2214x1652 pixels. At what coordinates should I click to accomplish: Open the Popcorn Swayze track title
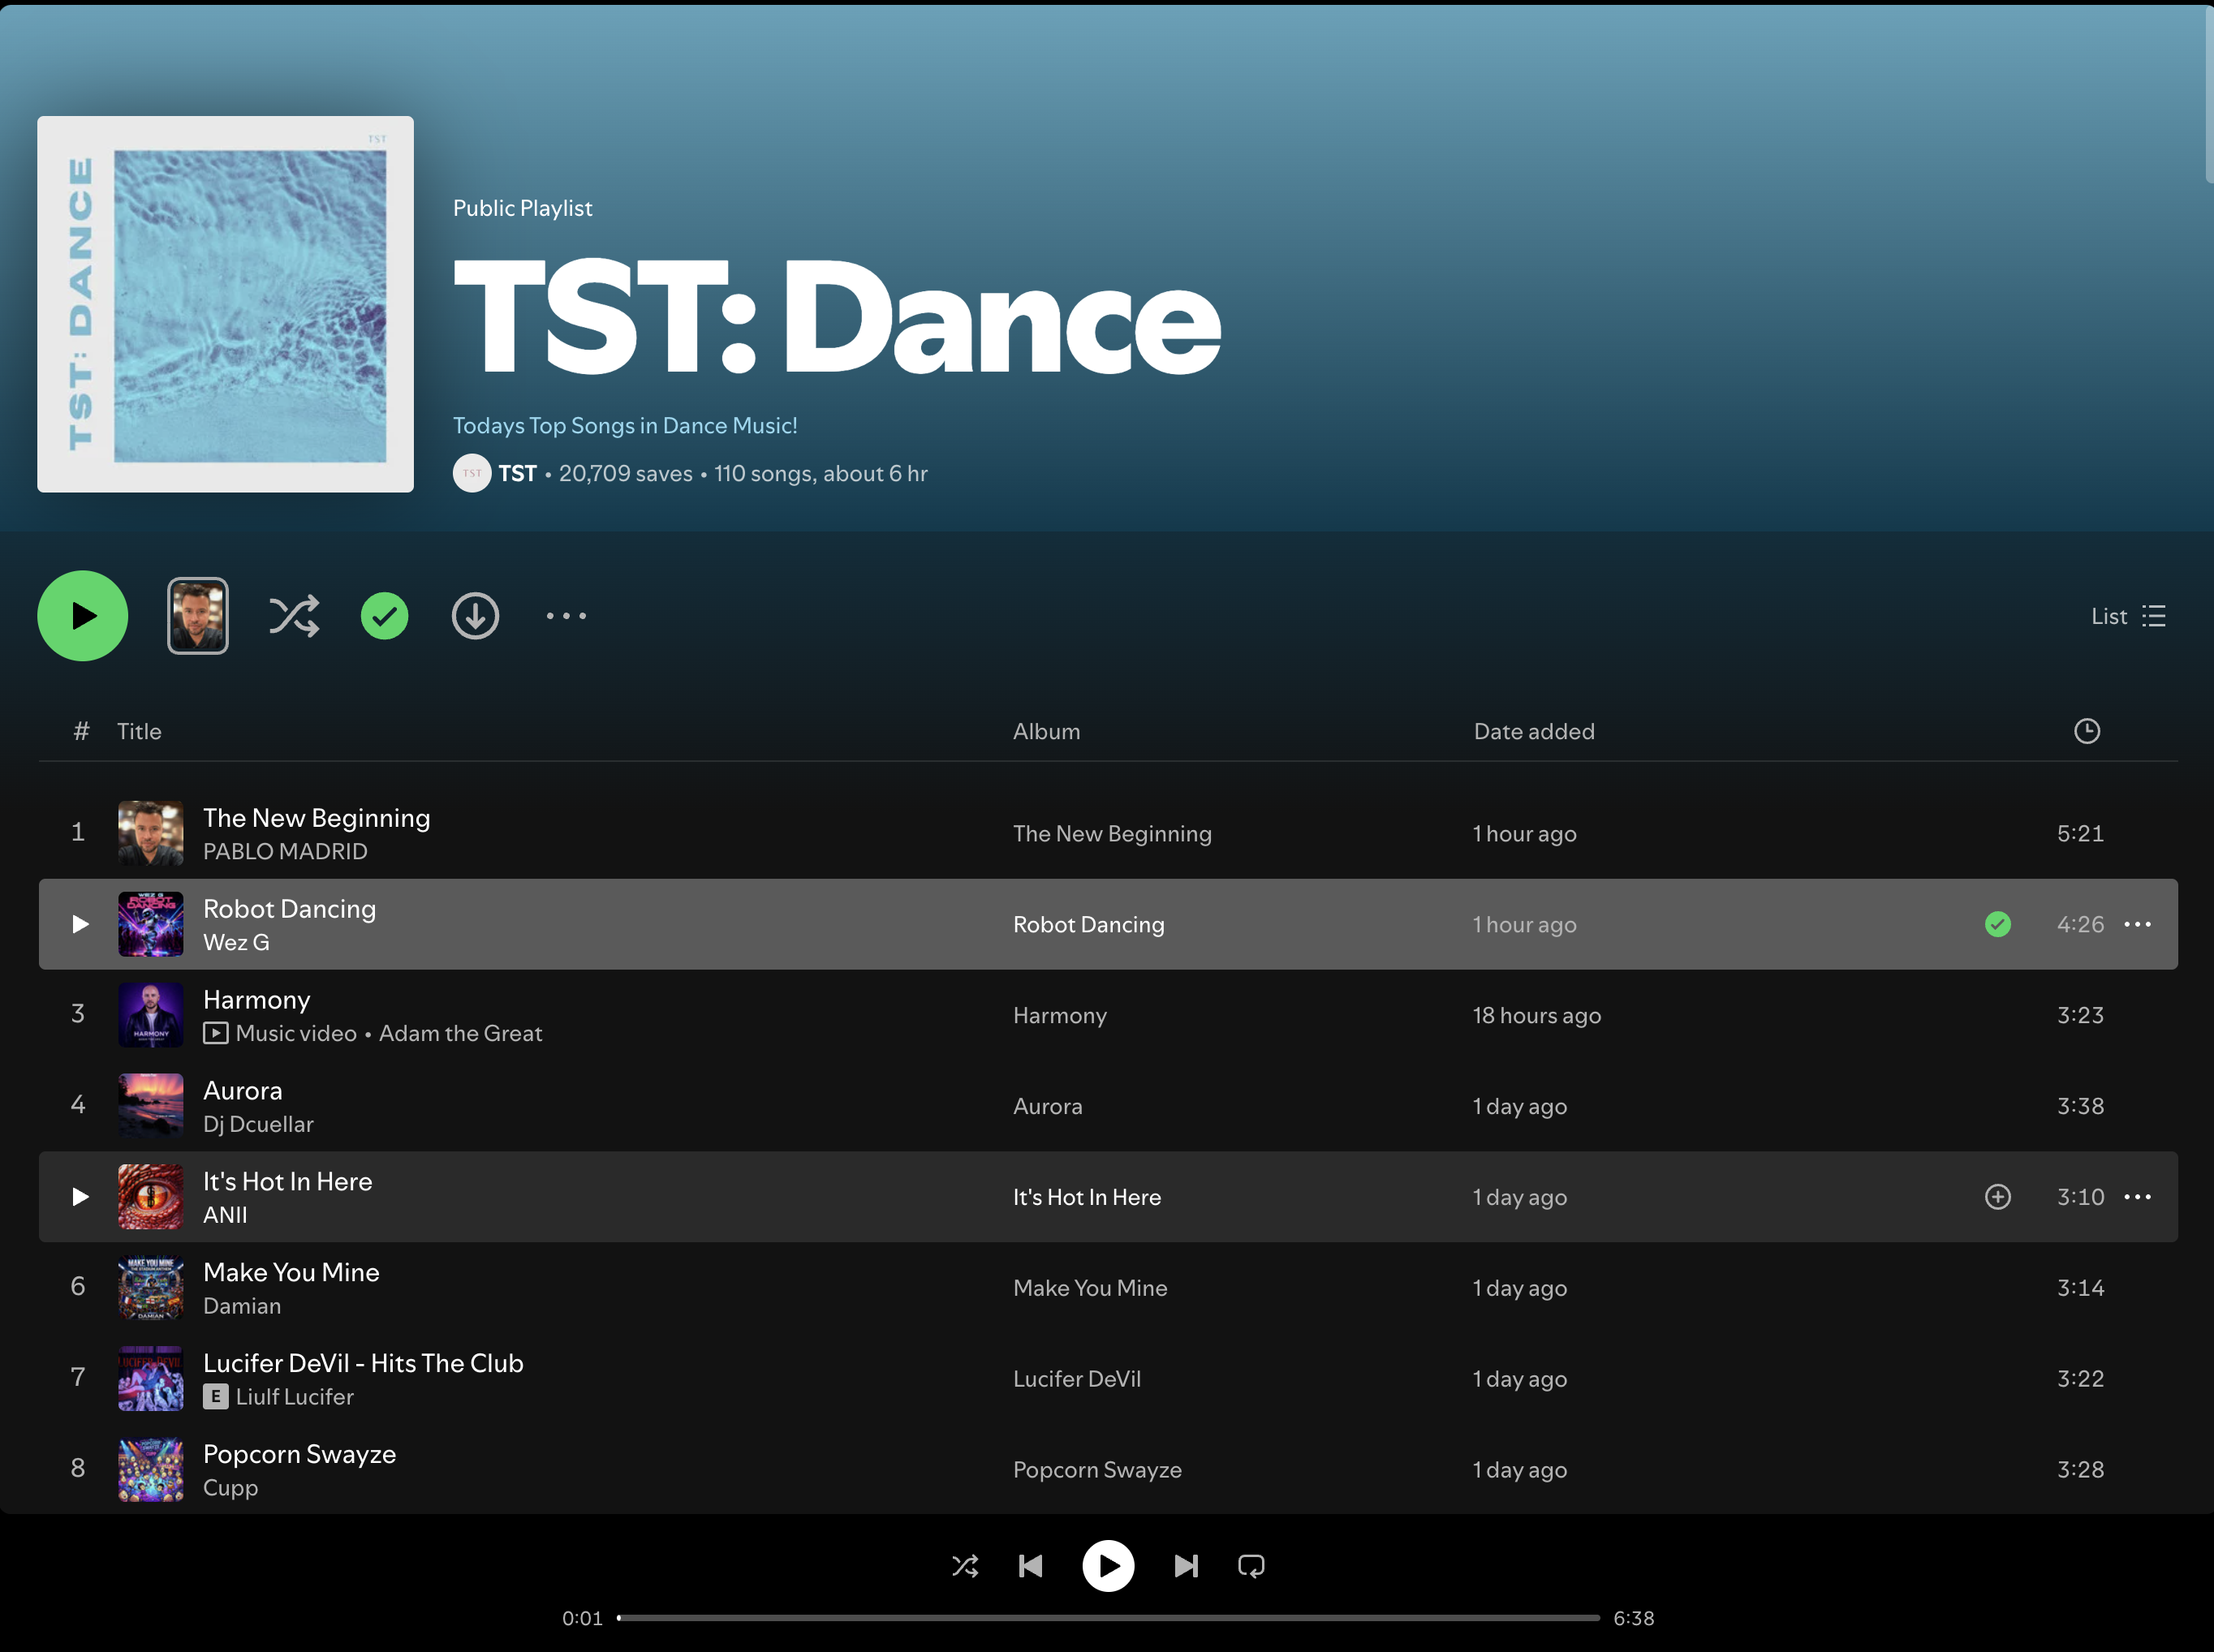pos(300,1454)
